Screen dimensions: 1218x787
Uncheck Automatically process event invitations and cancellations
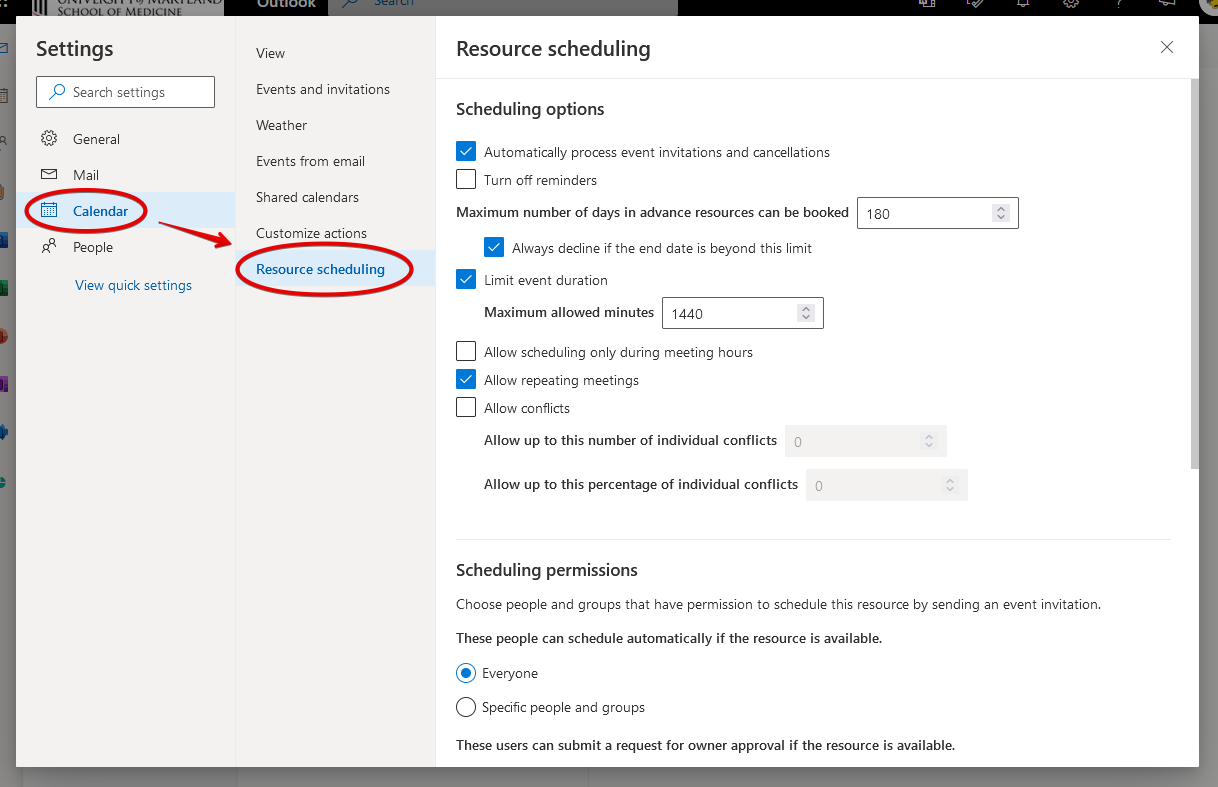click(466, 152)
